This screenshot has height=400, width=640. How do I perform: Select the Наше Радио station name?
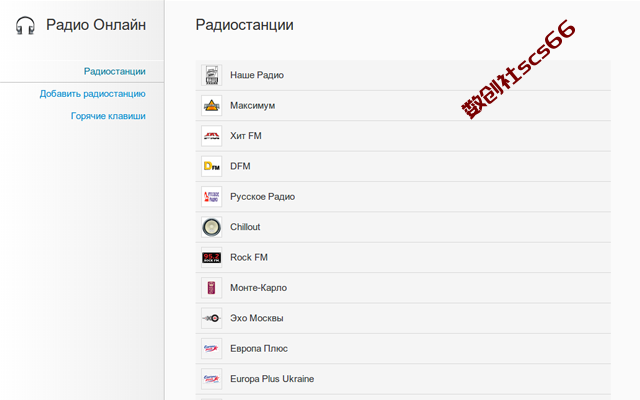point(257,75)
